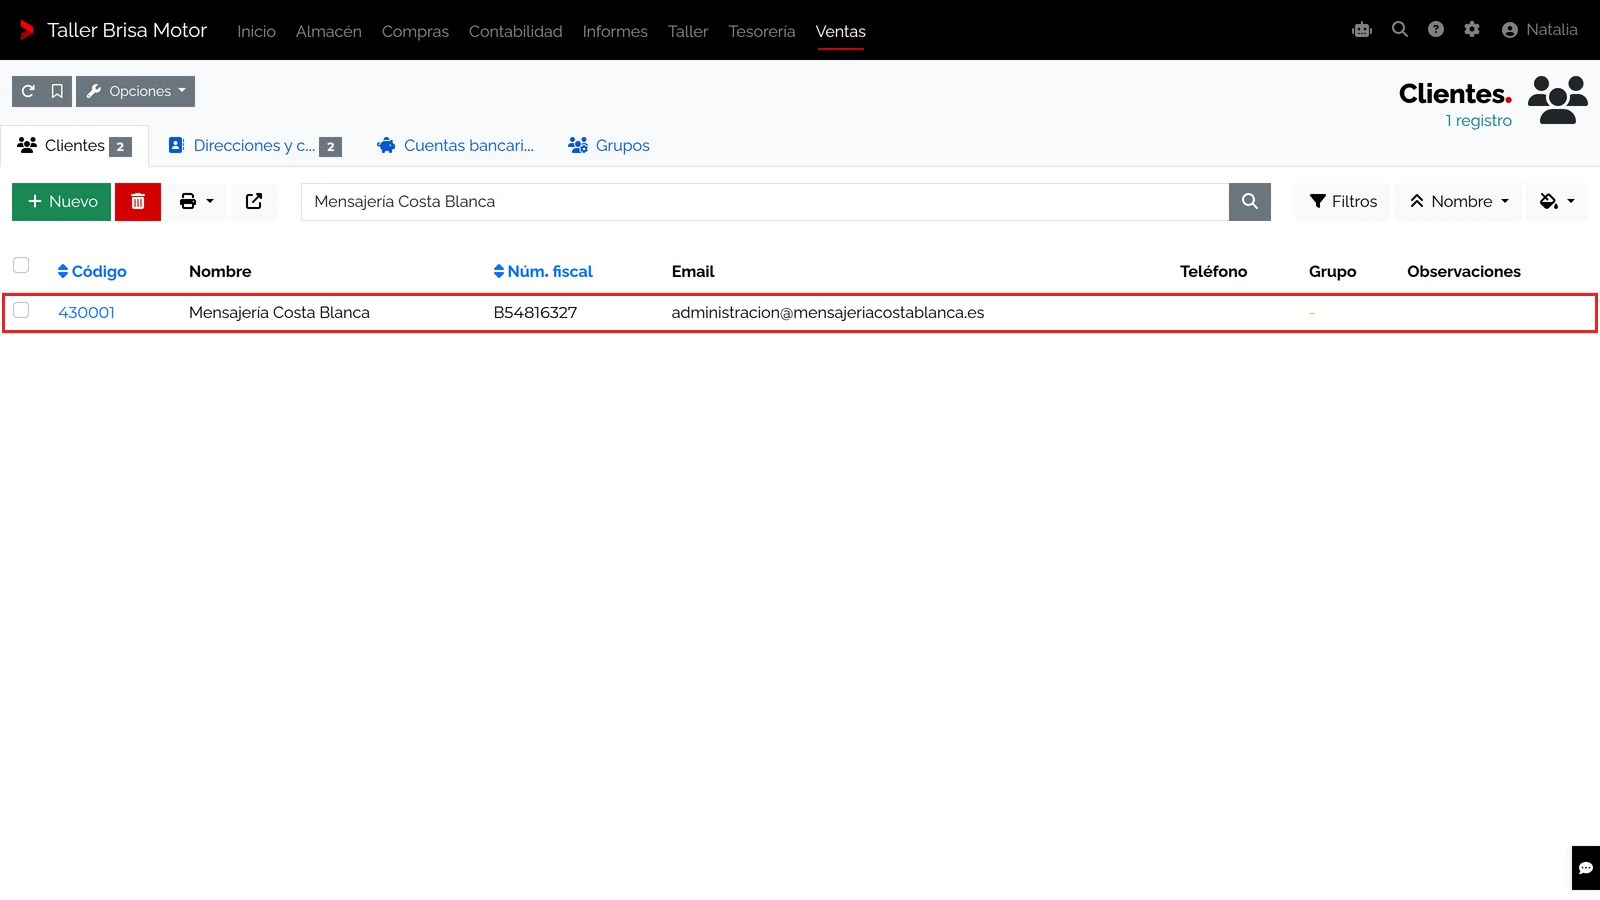Open the Almacén menu
This screenshot has height=900, width=1600.
tap(329, 31)
